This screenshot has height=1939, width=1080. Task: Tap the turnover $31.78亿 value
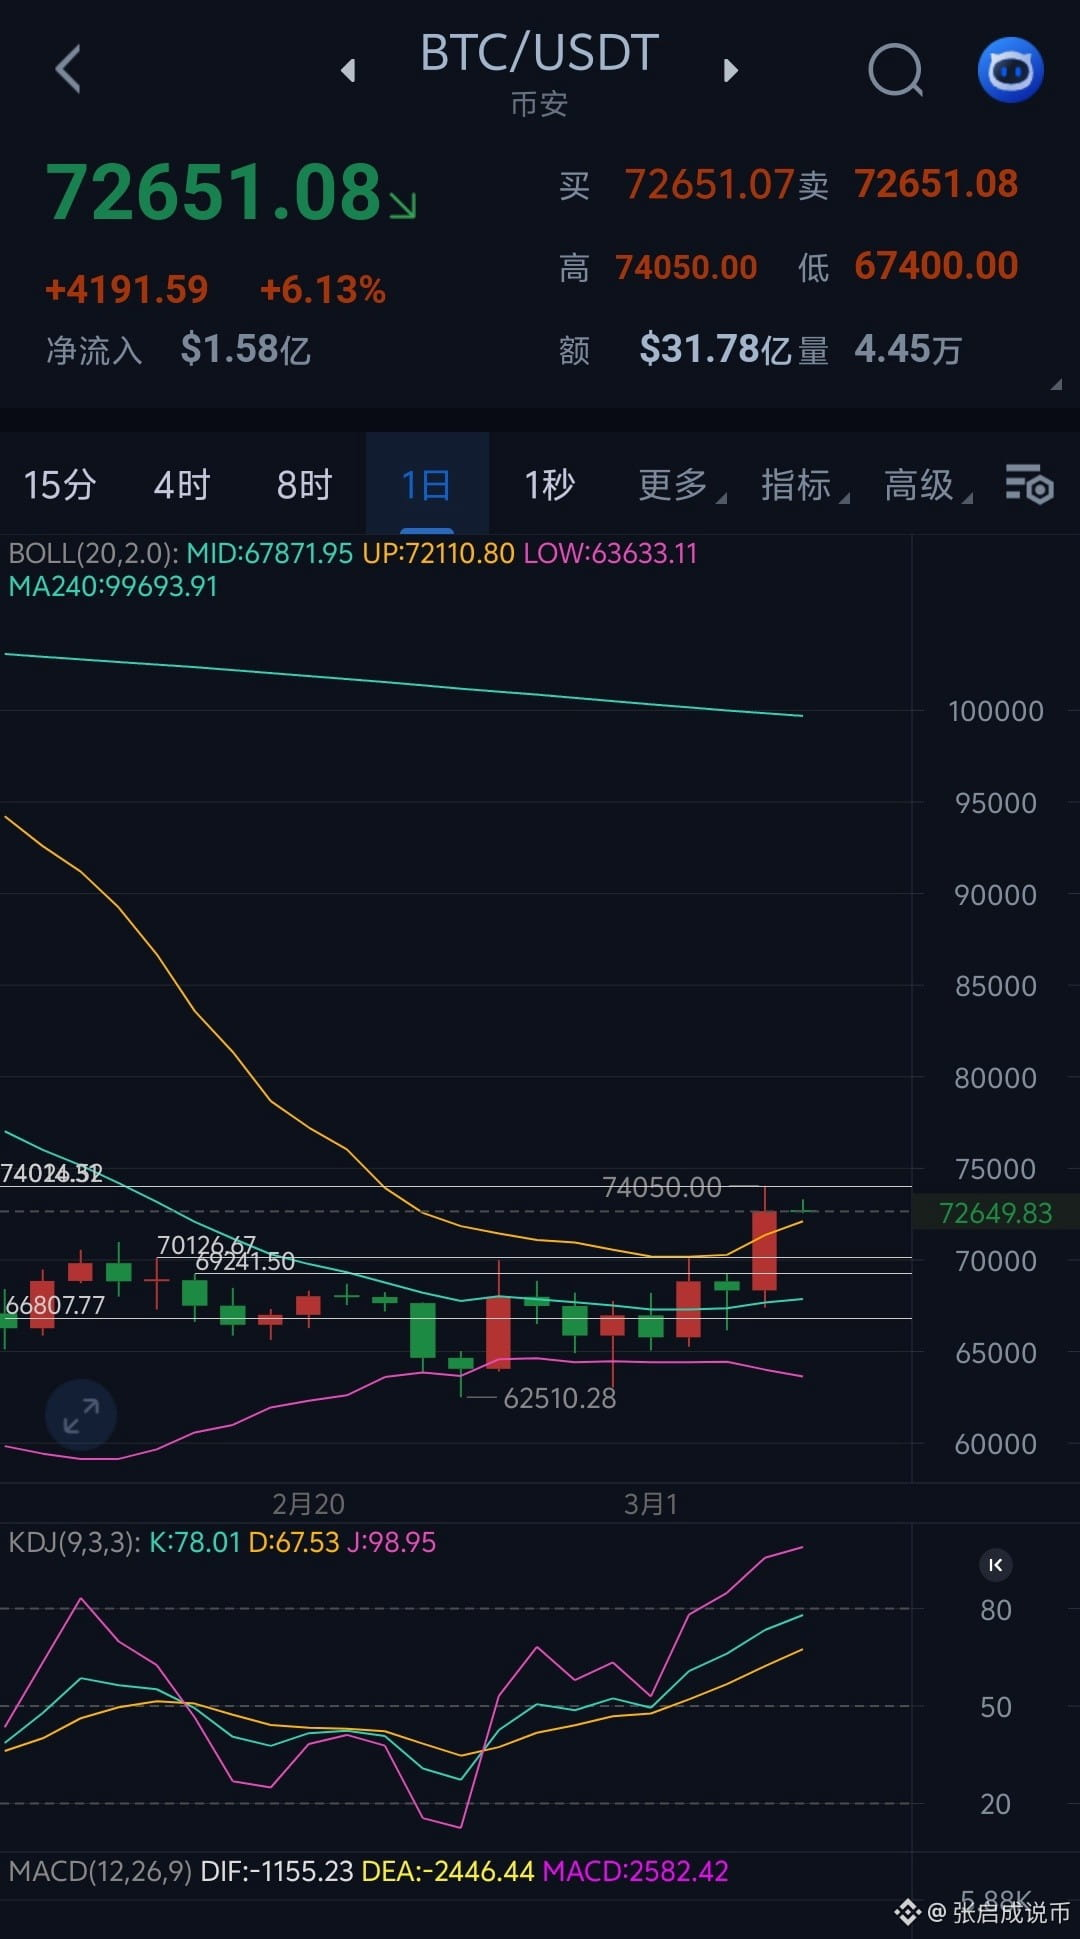(x=715, y=349)
